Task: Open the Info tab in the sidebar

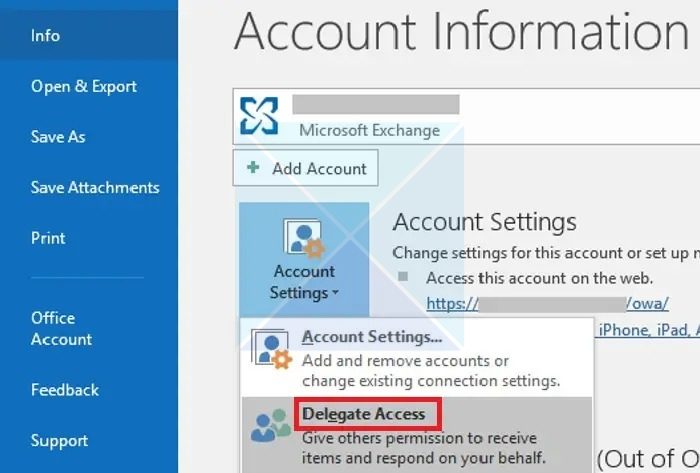Action: pyautogui.click(x=89, y=35)
